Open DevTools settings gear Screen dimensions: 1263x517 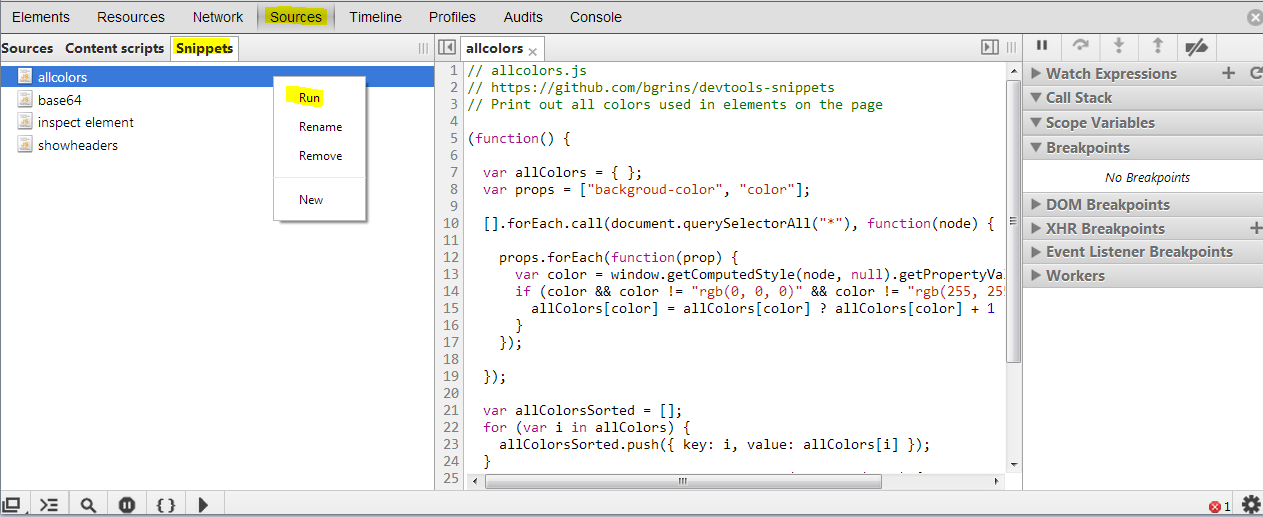pos(1250,505)
